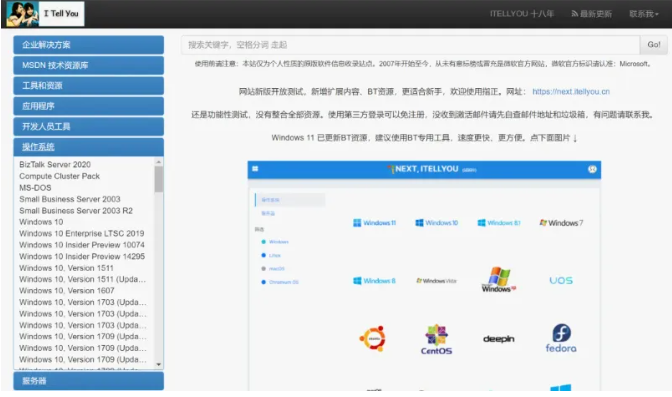Click the Go! search button
The width and height of the screenshot is (672, 397).
coord(654,45)
